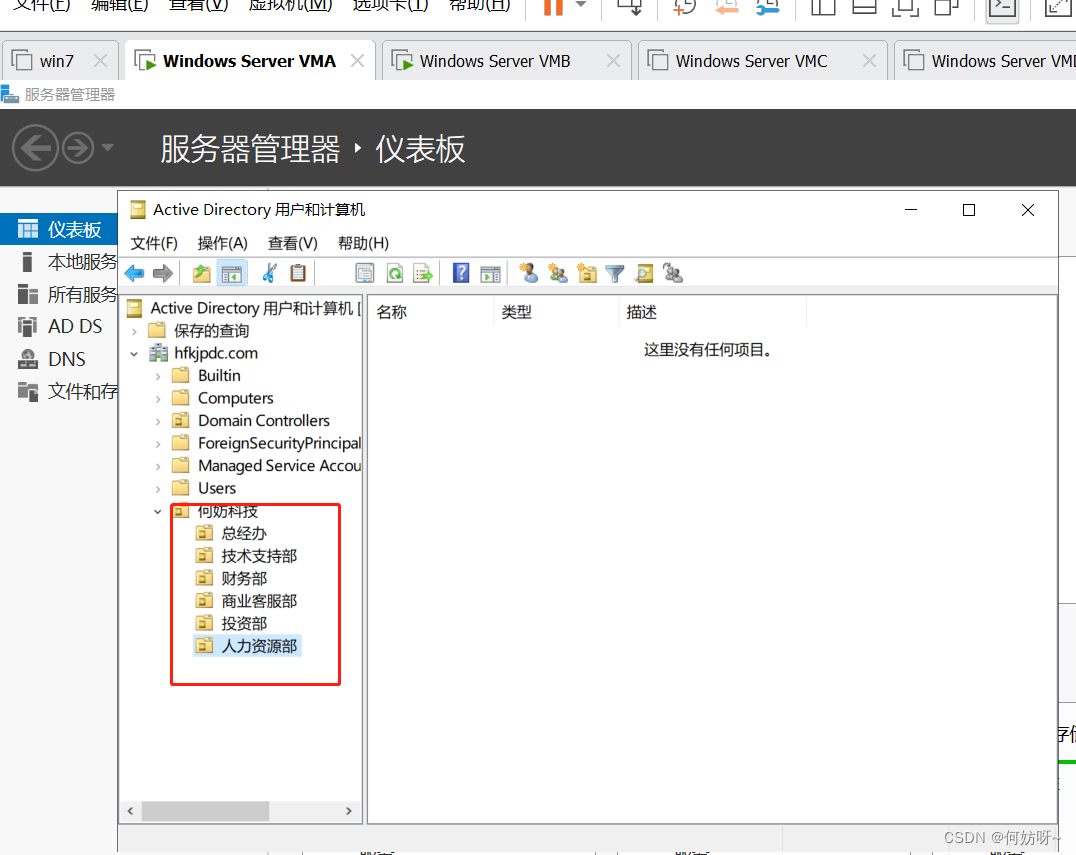Collapse the 何妨科技 organizational unit
1076x855 pixels.
[x=158, y=511]
